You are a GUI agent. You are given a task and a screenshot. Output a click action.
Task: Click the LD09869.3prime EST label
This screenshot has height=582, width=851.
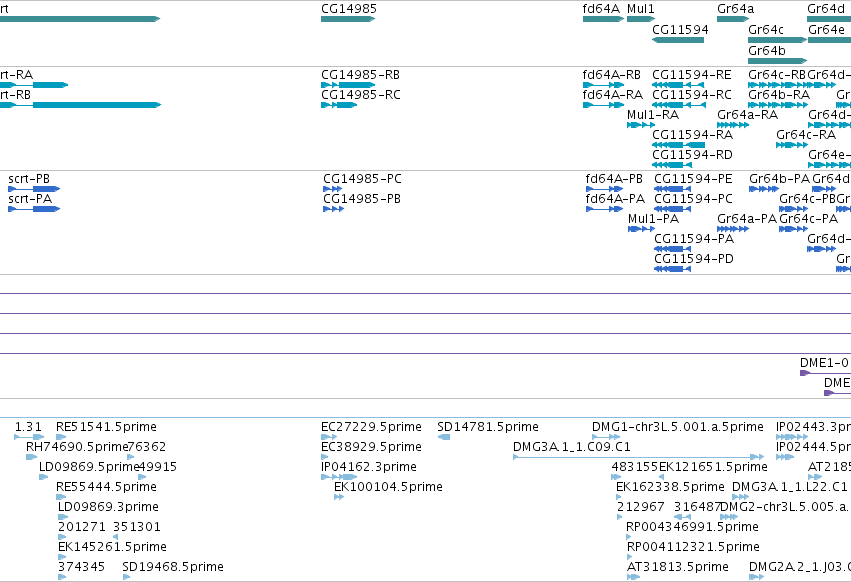[x=108, y=507]
